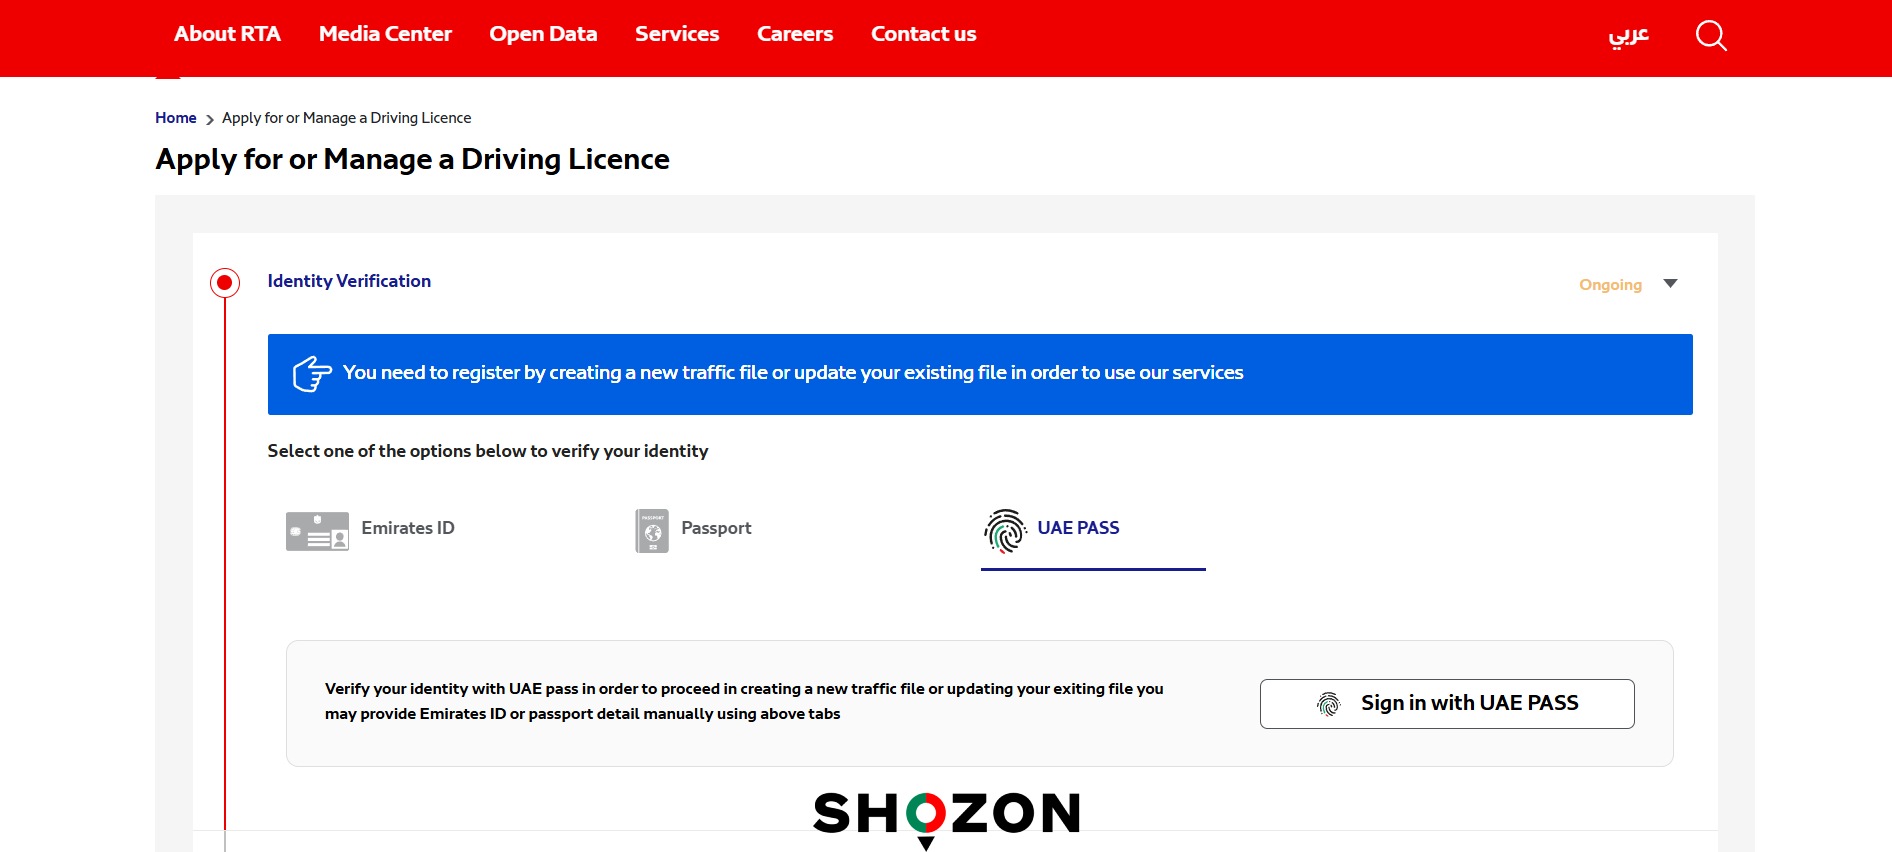
Task: Click the UAE PASS fingerprint tab icon
Action: 1005,531
